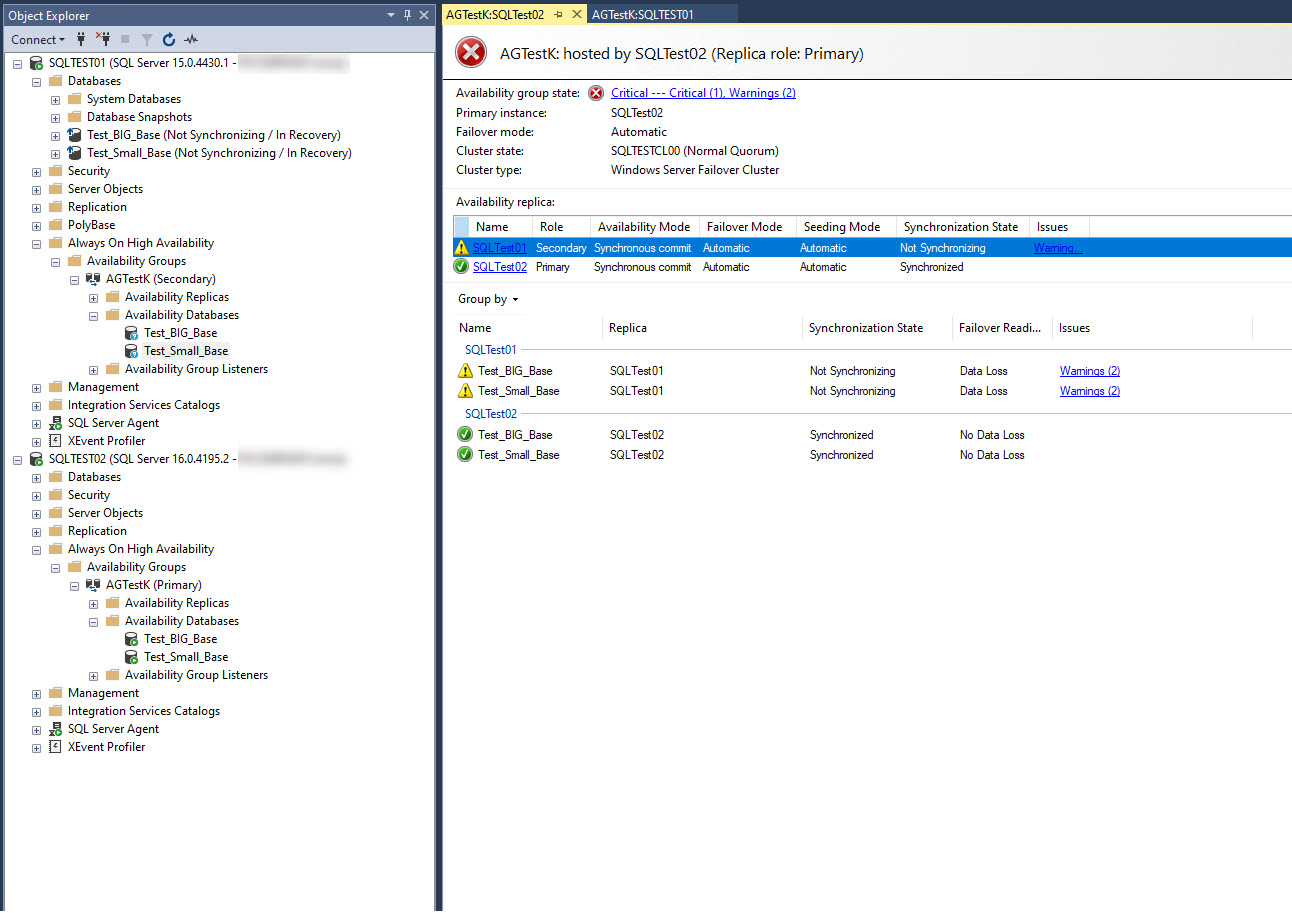The width and height of the screenshot is (1292, 913).
Task: Expand the SQLTEST02 Databases folder
Action: point(37,477)
